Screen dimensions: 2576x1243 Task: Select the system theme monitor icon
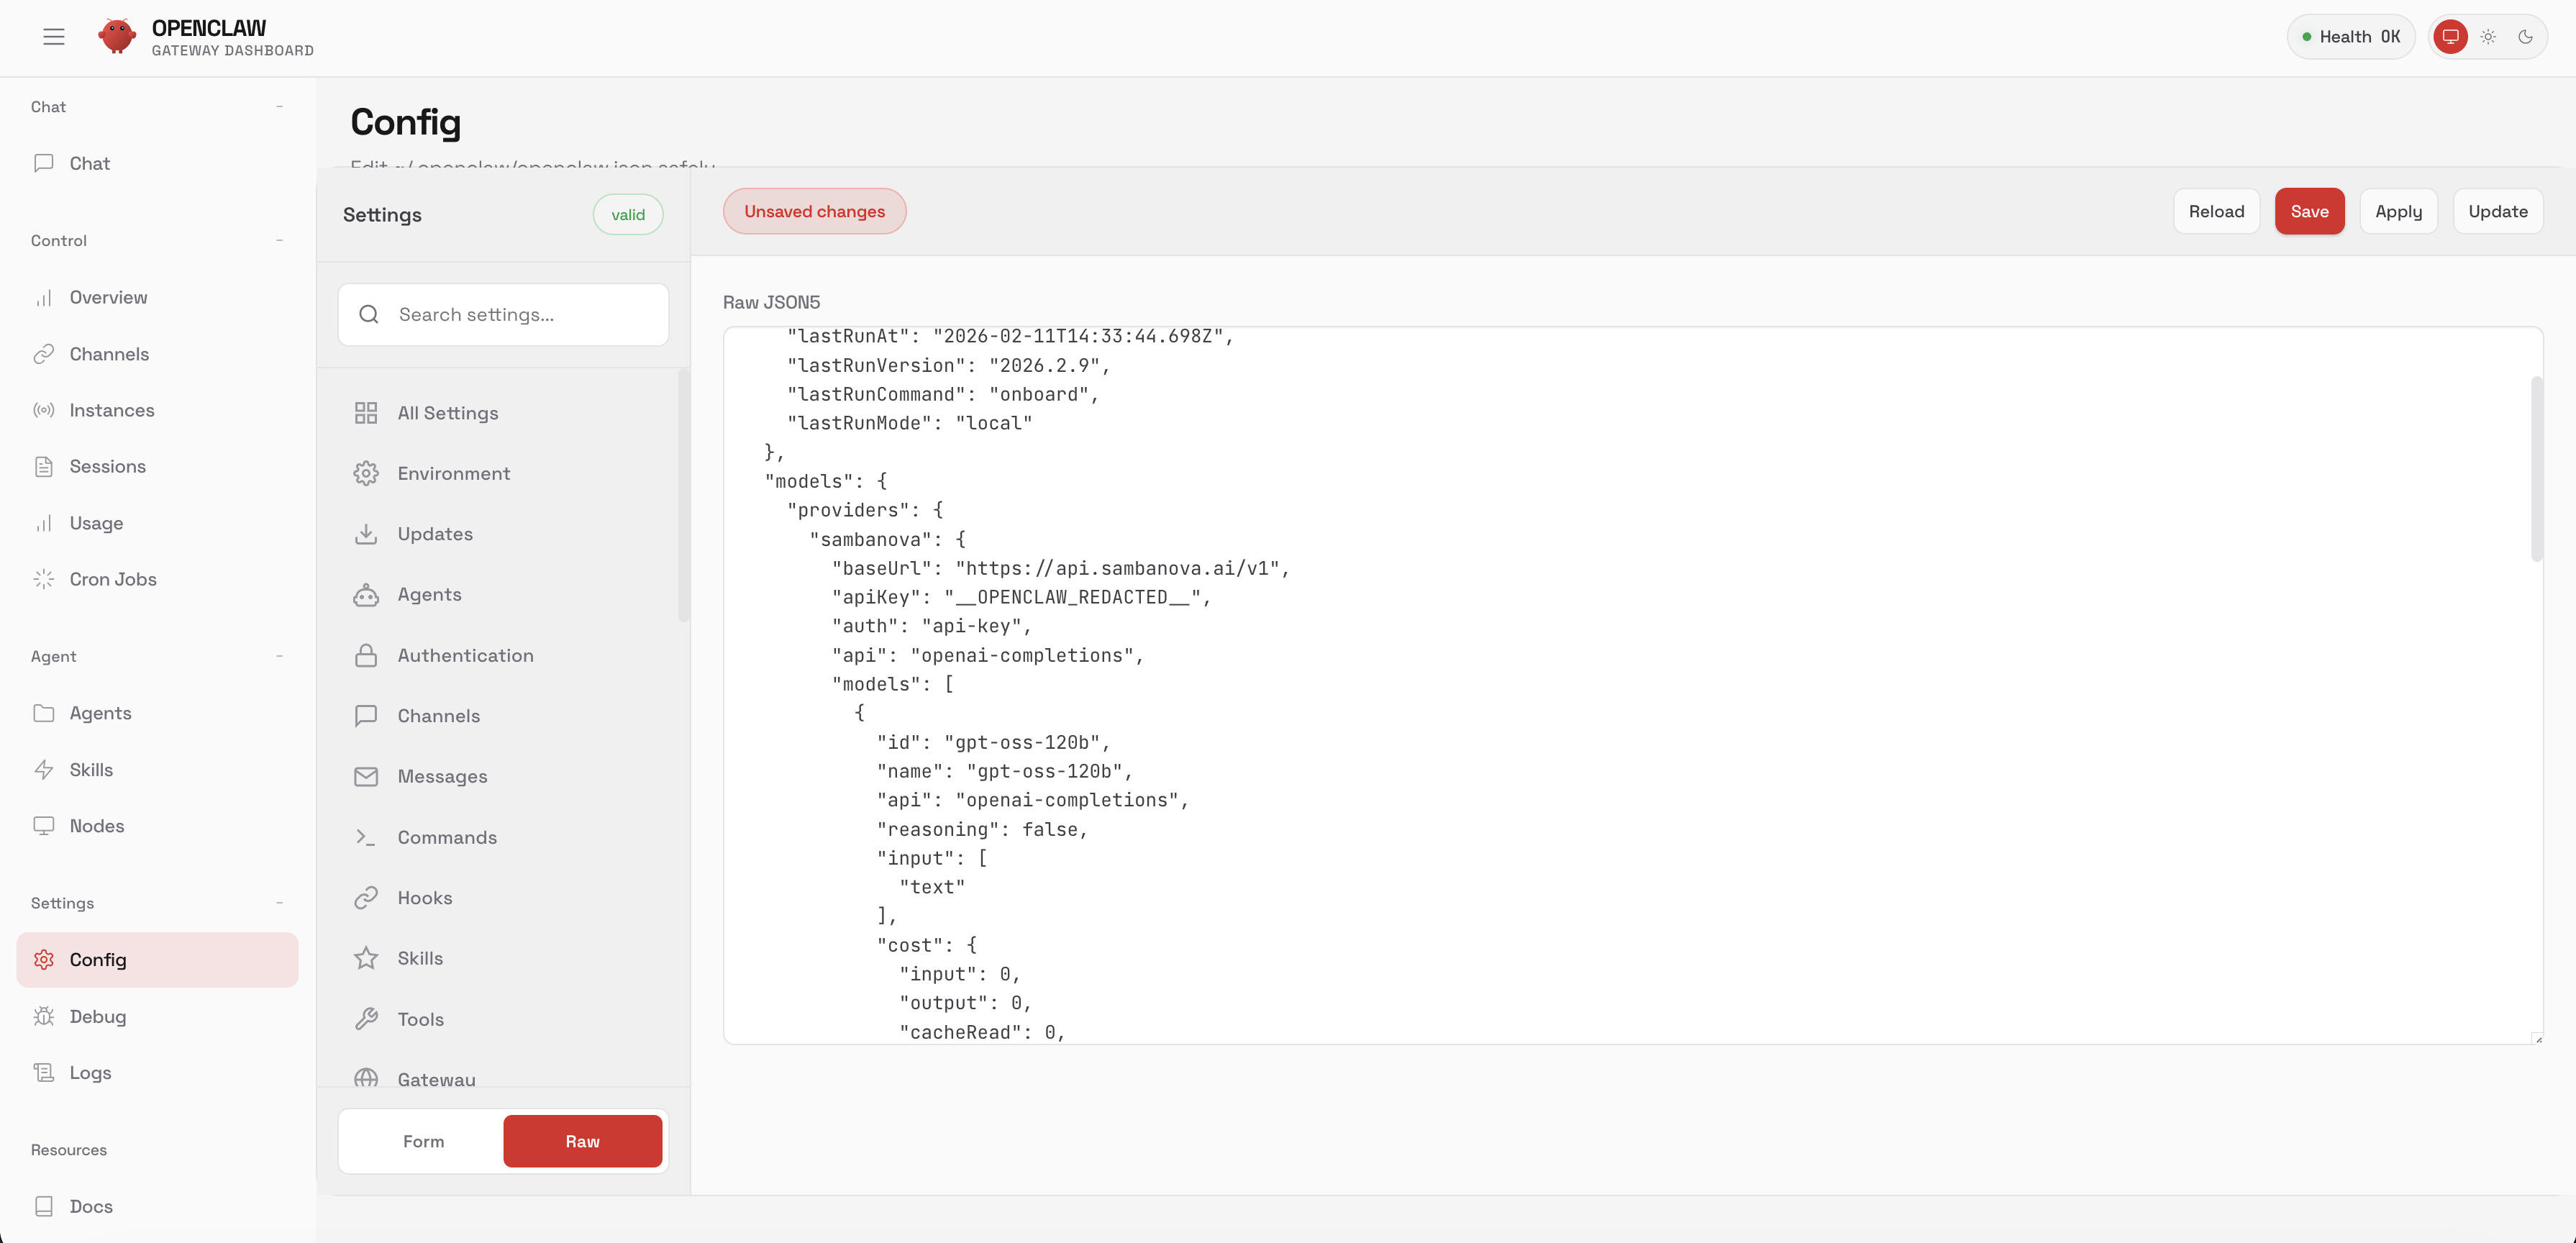2450,37
